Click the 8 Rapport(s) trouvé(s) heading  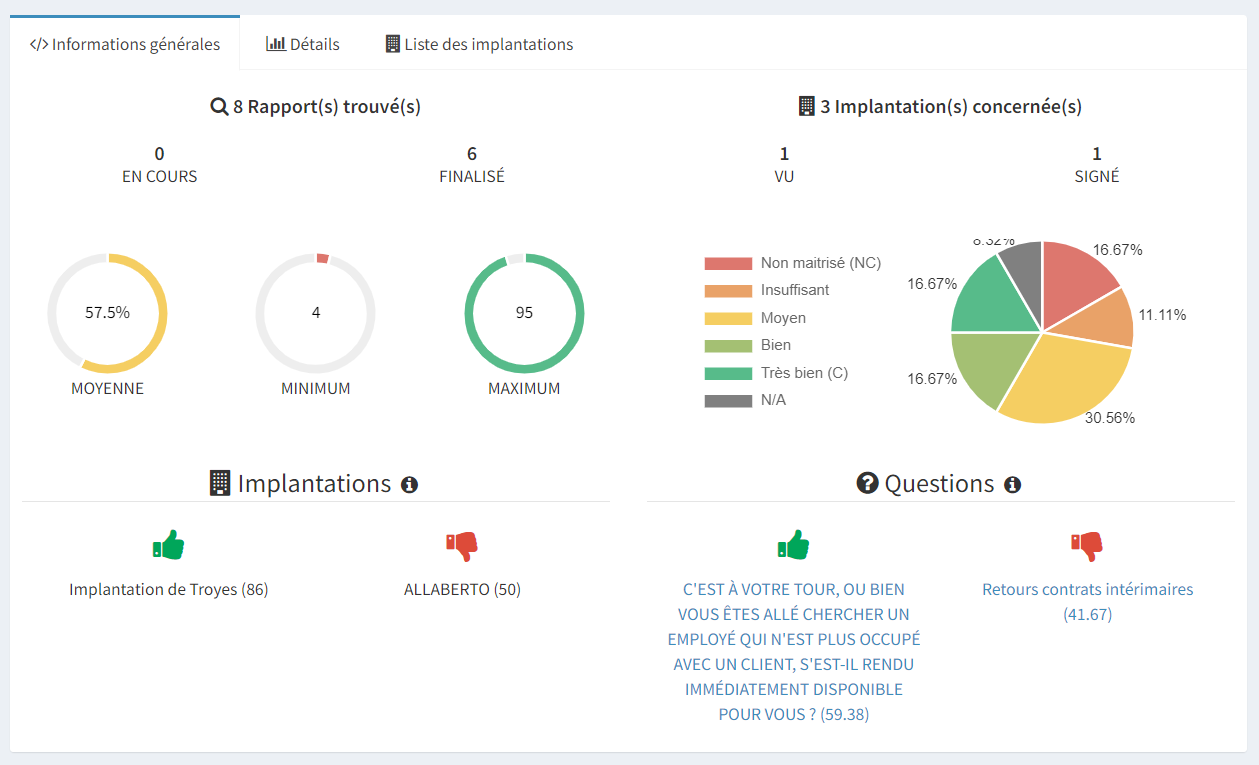316,106
